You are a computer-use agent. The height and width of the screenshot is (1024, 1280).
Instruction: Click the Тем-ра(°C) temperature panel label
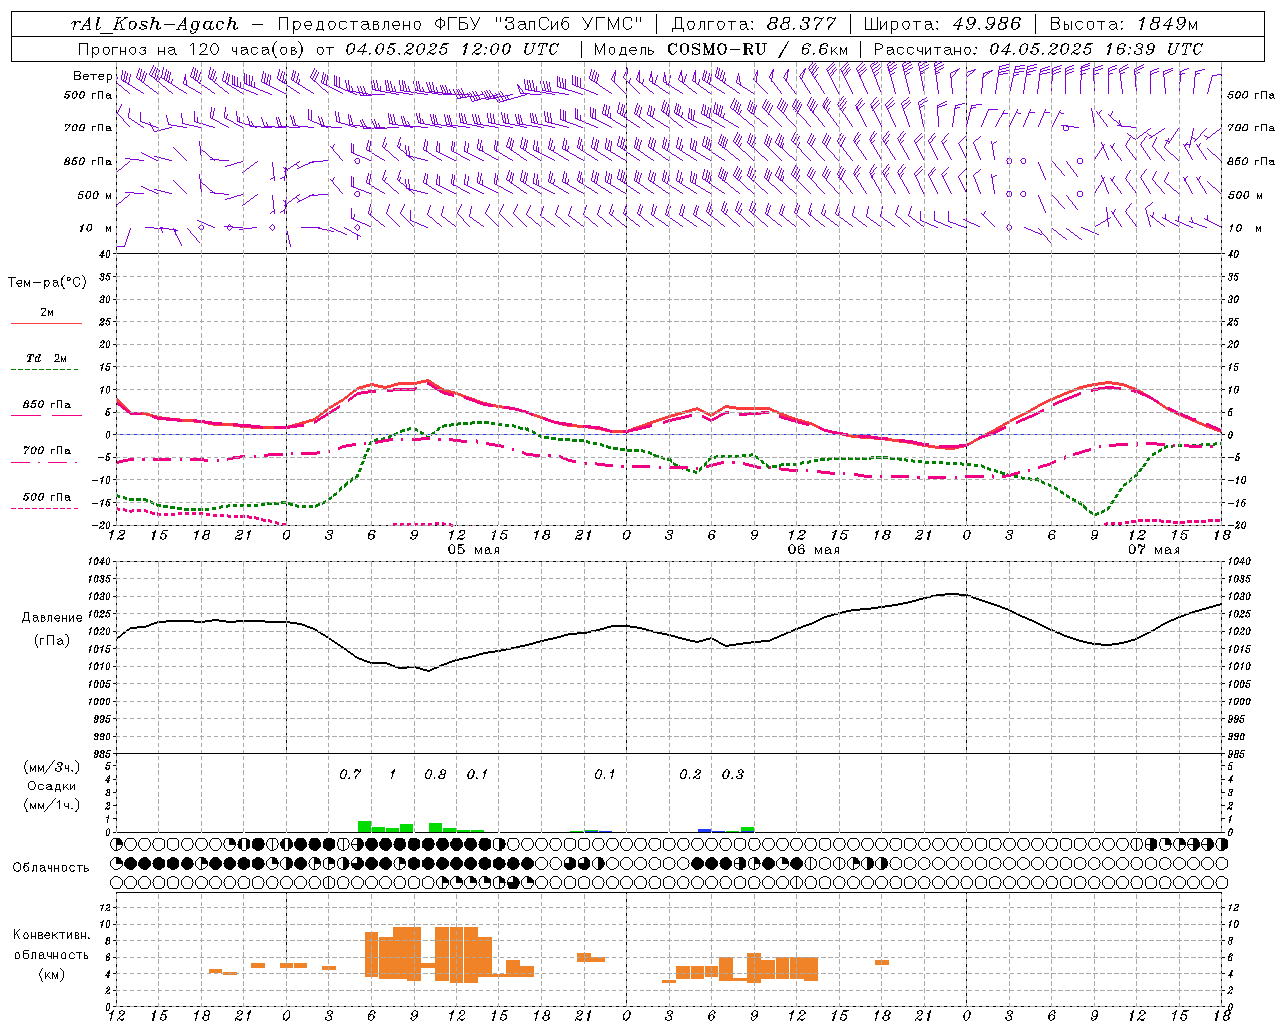(x=47, y=283)
